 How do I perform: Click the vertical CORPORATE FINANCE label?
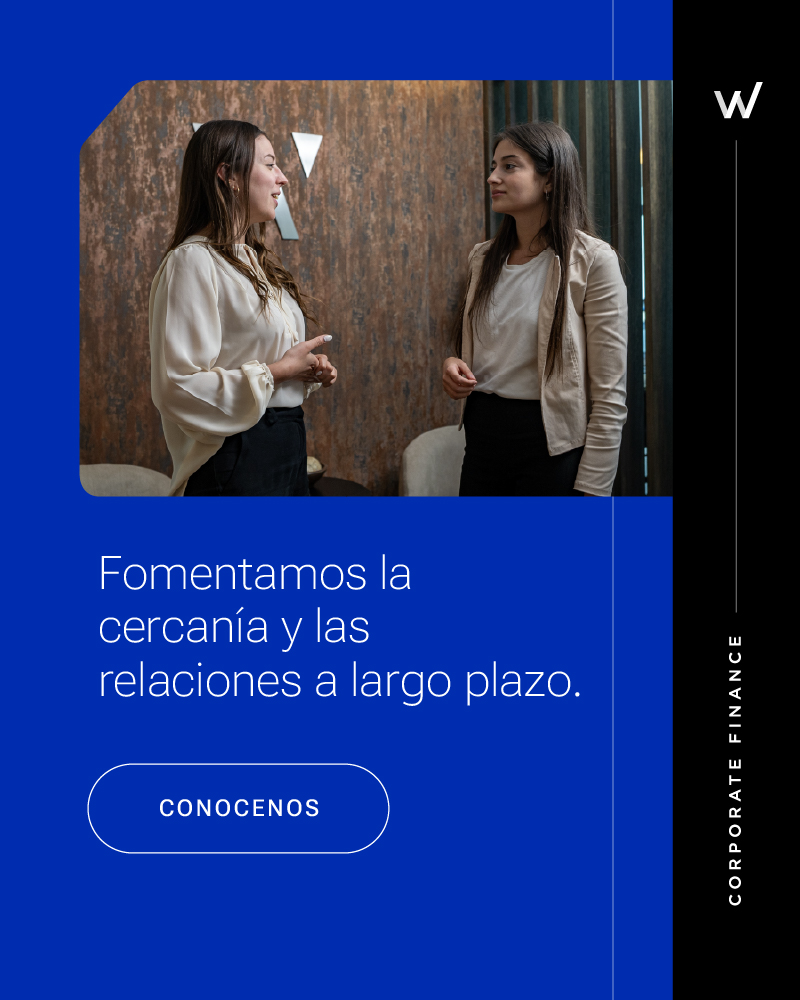click(735, 770)
